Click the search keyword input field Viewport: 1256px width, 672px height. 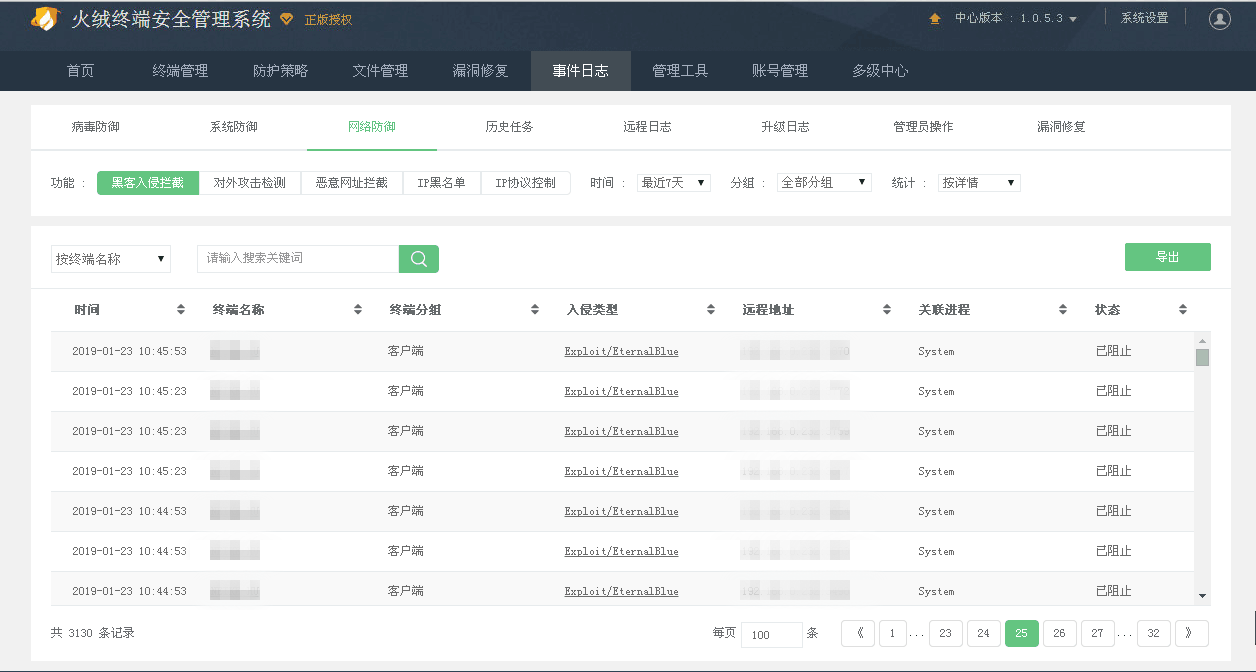298,259
